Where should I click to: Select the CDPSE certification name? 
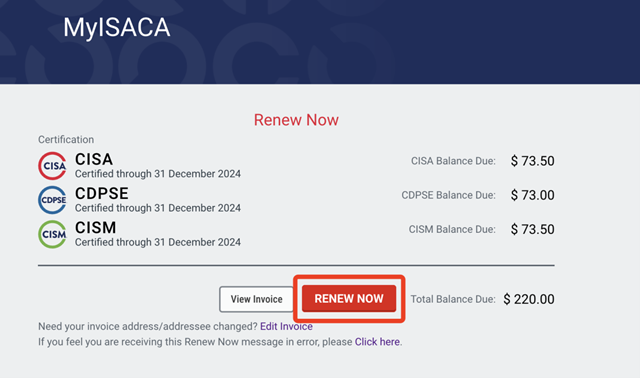pyautogui.click(x=102, y=193)
